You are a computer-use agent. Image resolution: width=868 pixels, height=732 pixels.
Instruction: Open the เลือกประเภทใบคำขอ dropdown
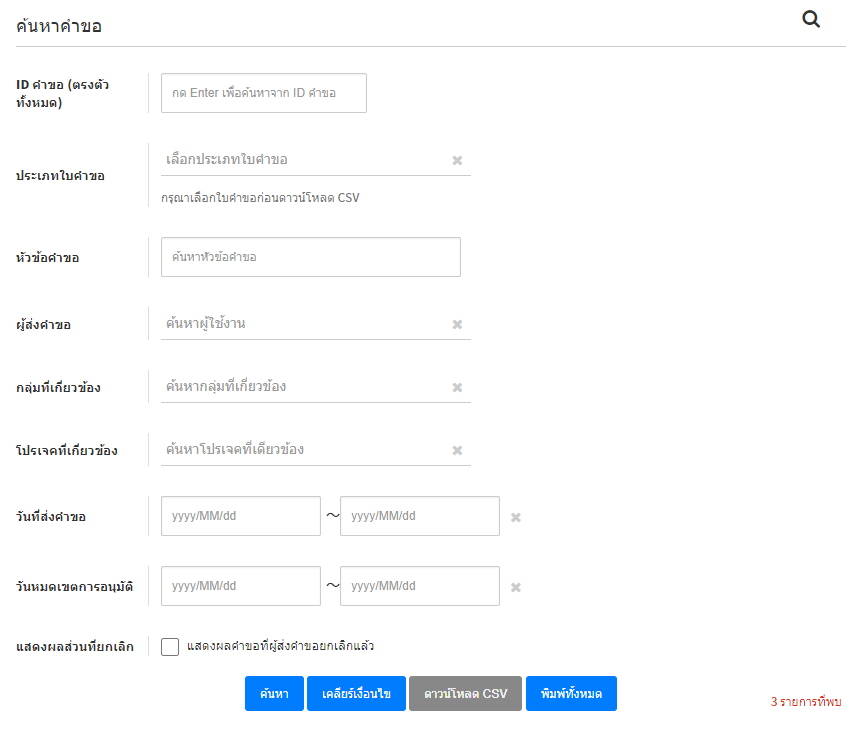click(300, 160)
